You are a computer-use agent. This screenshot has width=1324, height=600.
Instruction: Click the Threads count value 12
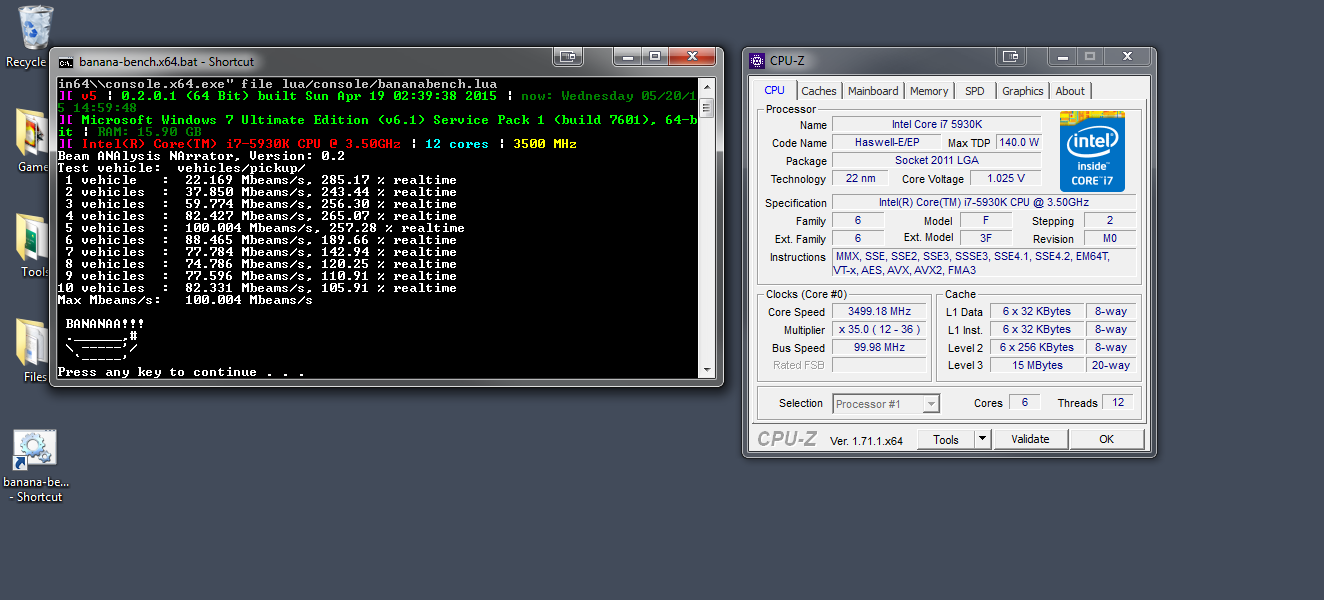tap(1118, 403)
